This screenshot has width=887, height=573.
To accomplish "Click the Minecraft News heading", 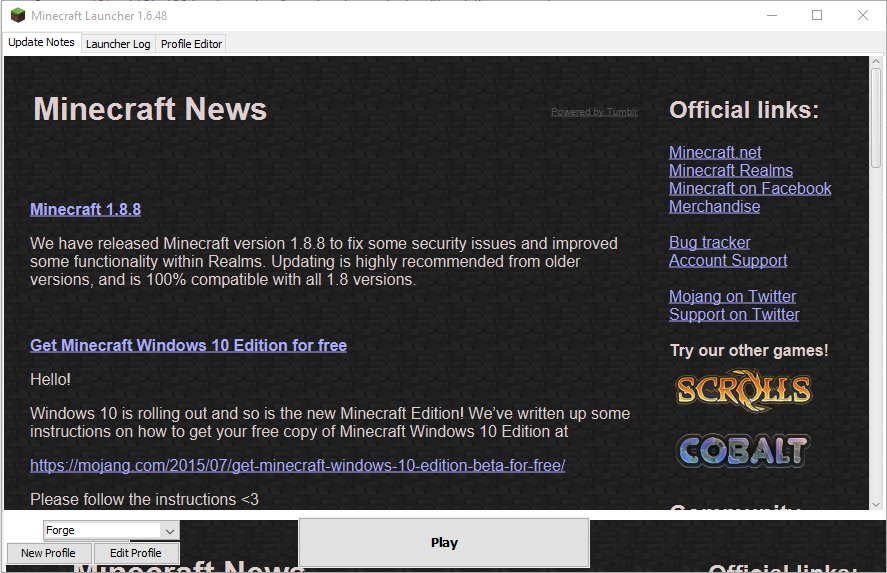I will point(150,109).
